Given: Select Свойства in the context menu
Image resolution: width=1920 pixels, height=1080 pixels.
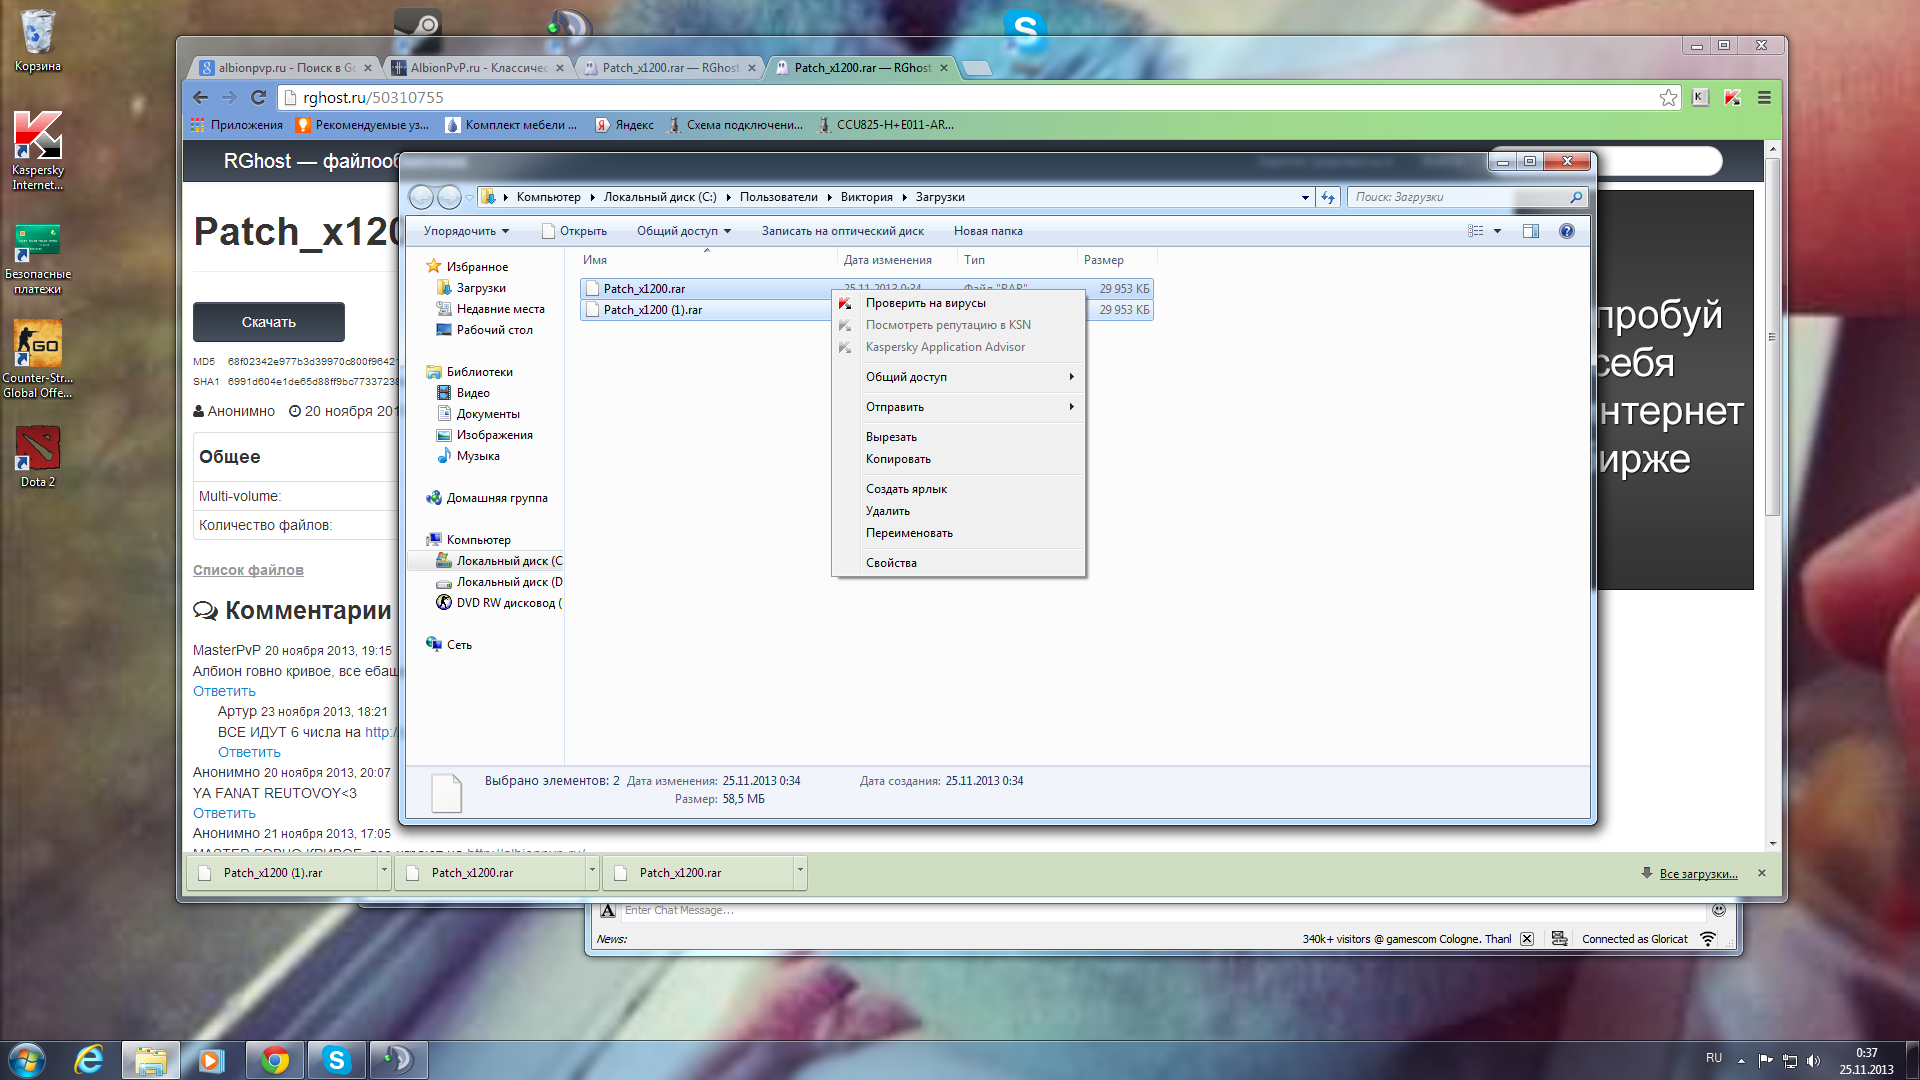Looking at the screenshot, I should coord(891,563).
